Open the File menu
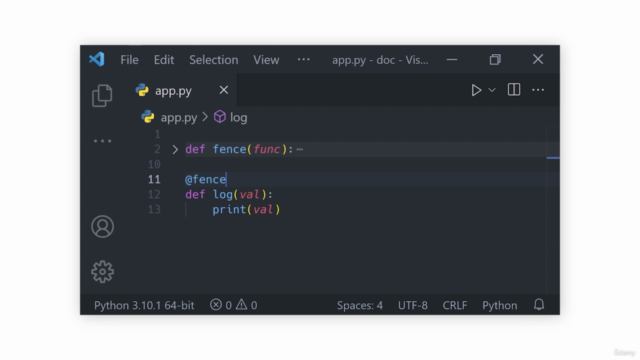Image resolution: width=640 pixels, height=360 pixels. click(x=129, y=60)
